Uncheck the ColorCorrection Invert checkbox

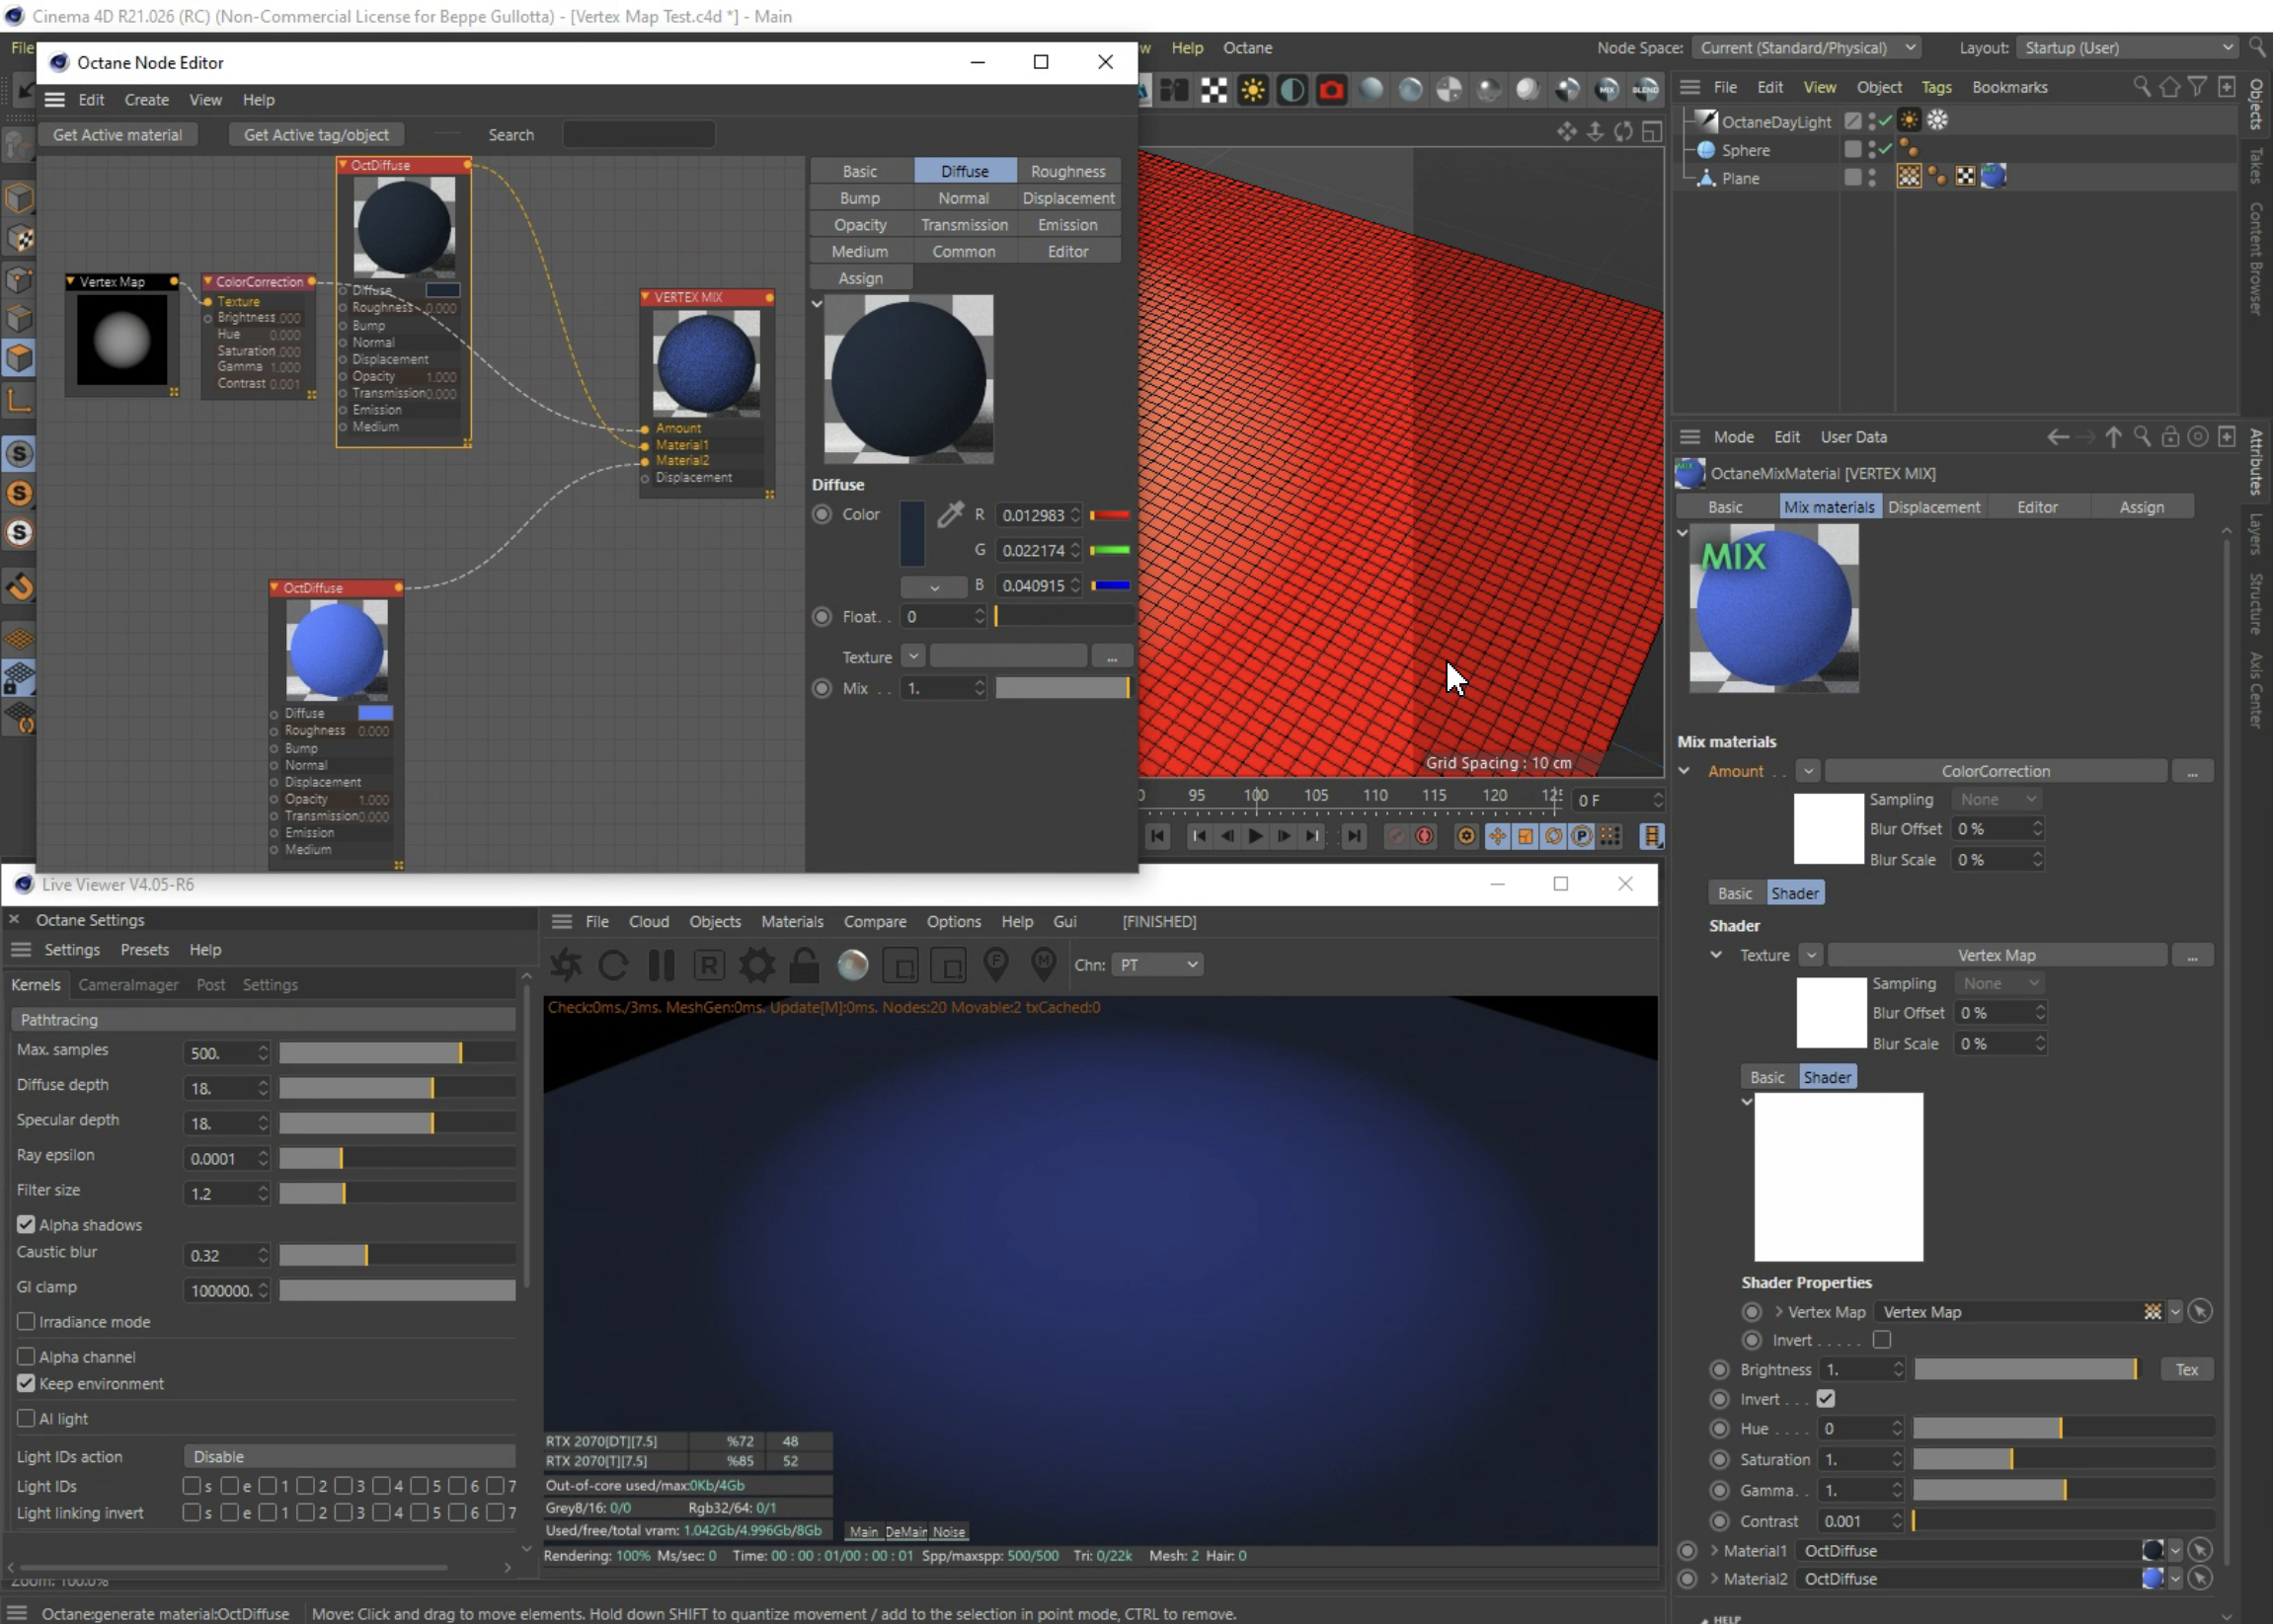click(1825, 1399)
